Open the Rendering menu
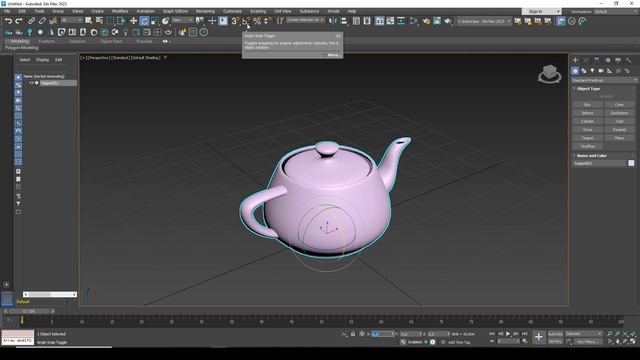This screenshot has width=640, height=360. (x=205, y=11)
